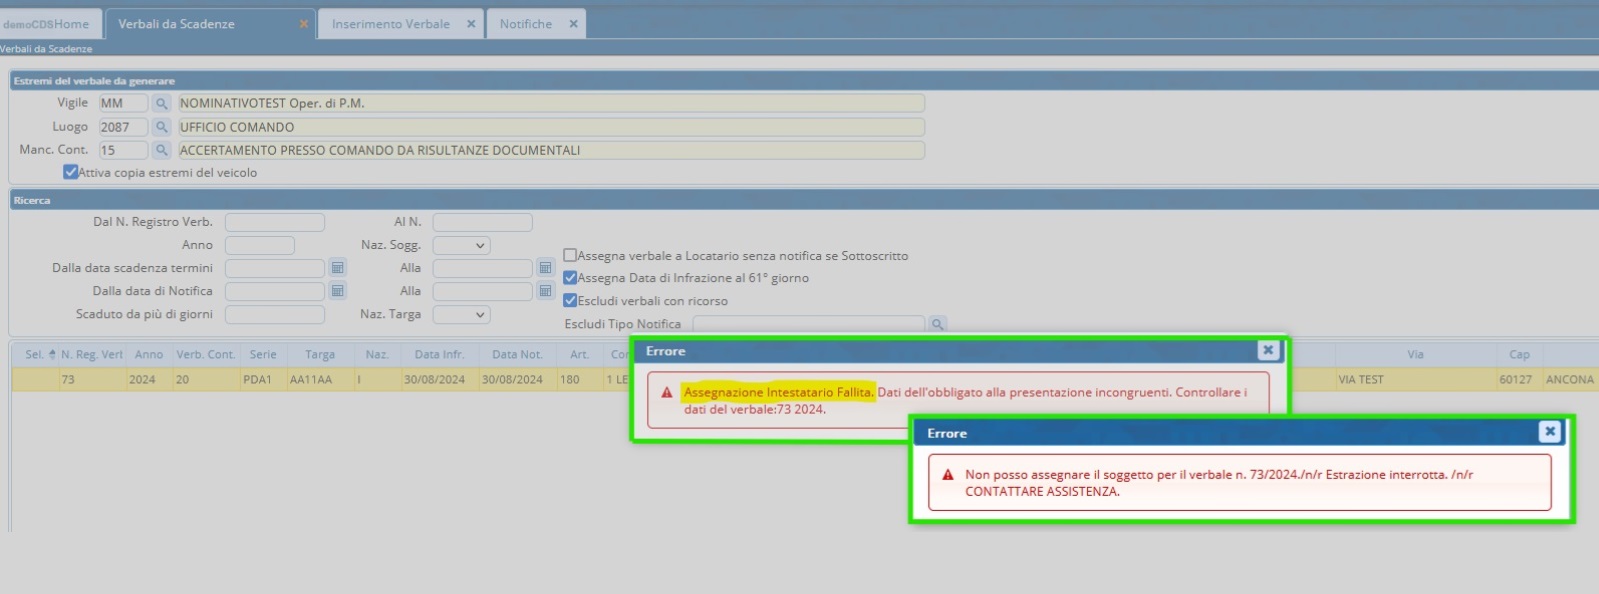The image size is (1599, 594).
Task: Open calendar for Dalla data di Notifica
Action: click(338, 291)
